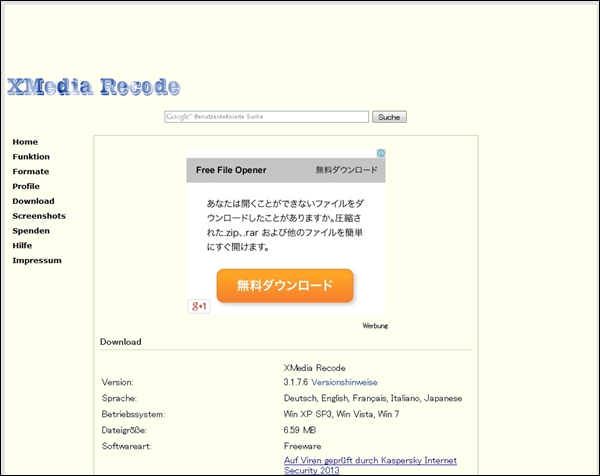Click the Download section heading
The height and width of the screenshot is (476, 600).
tap(121, 342)
